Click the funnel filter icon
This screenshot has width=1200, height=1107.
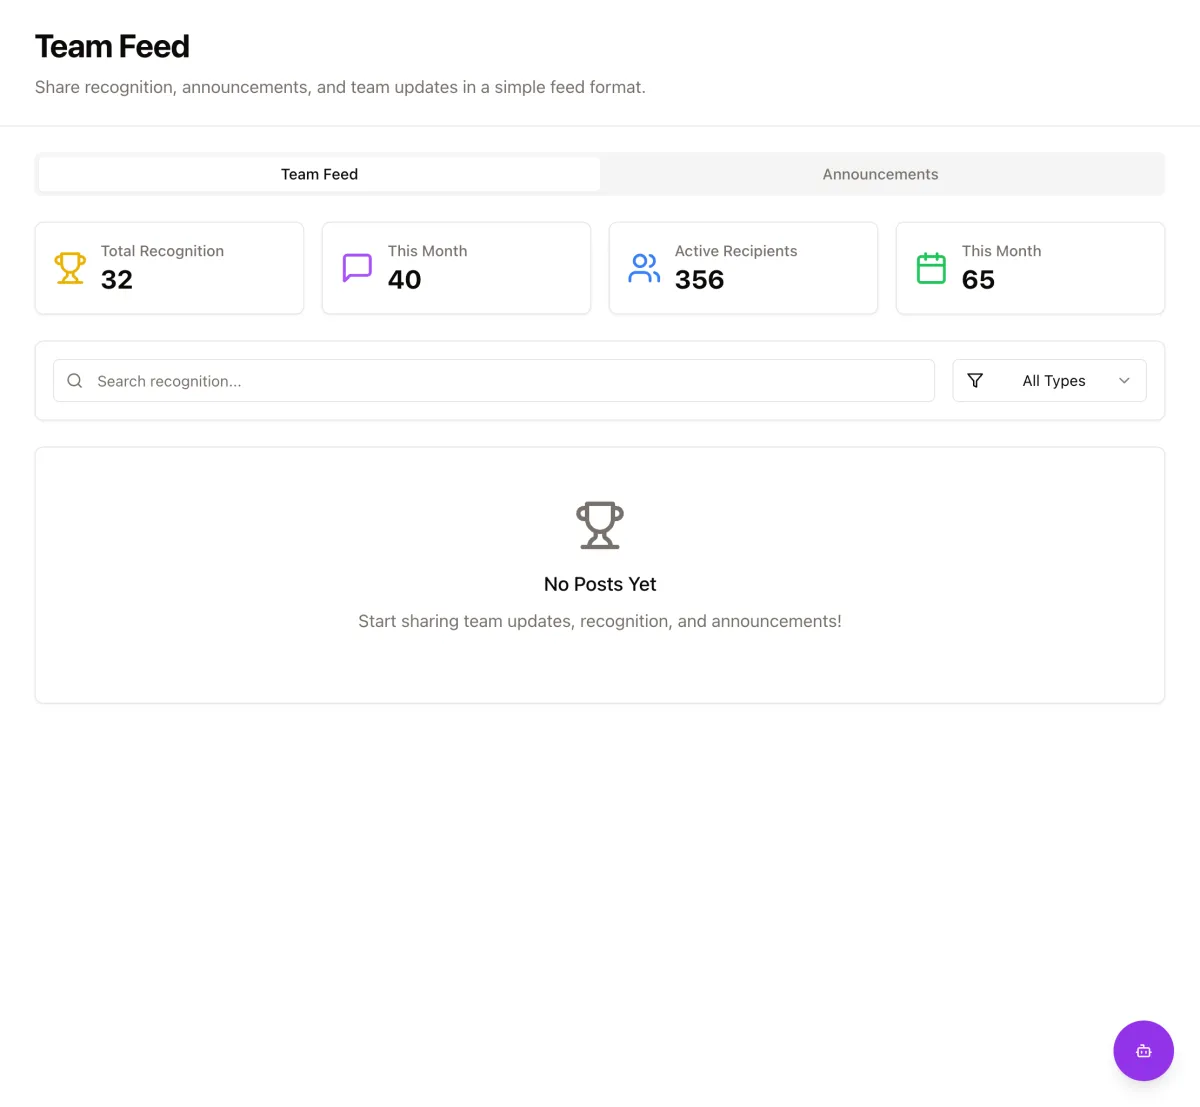[975, 381]
